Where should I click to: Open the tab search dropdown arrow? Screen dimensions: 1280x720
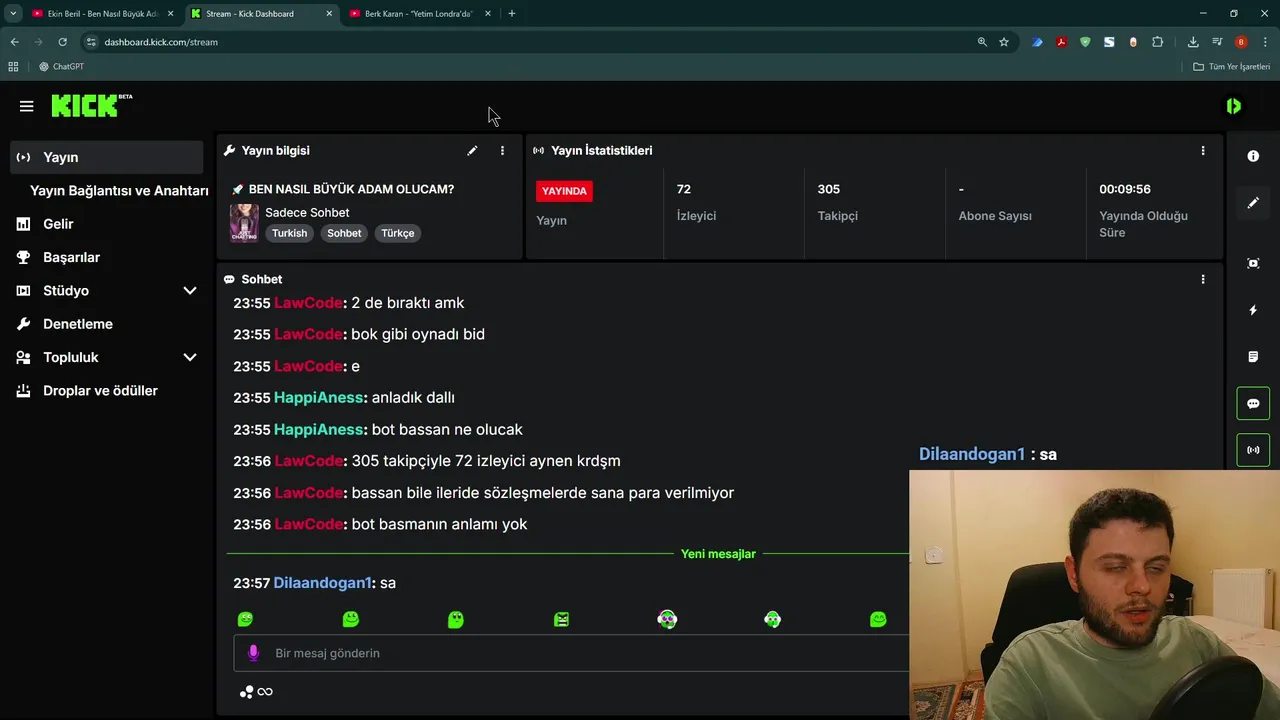click(12, 14)
